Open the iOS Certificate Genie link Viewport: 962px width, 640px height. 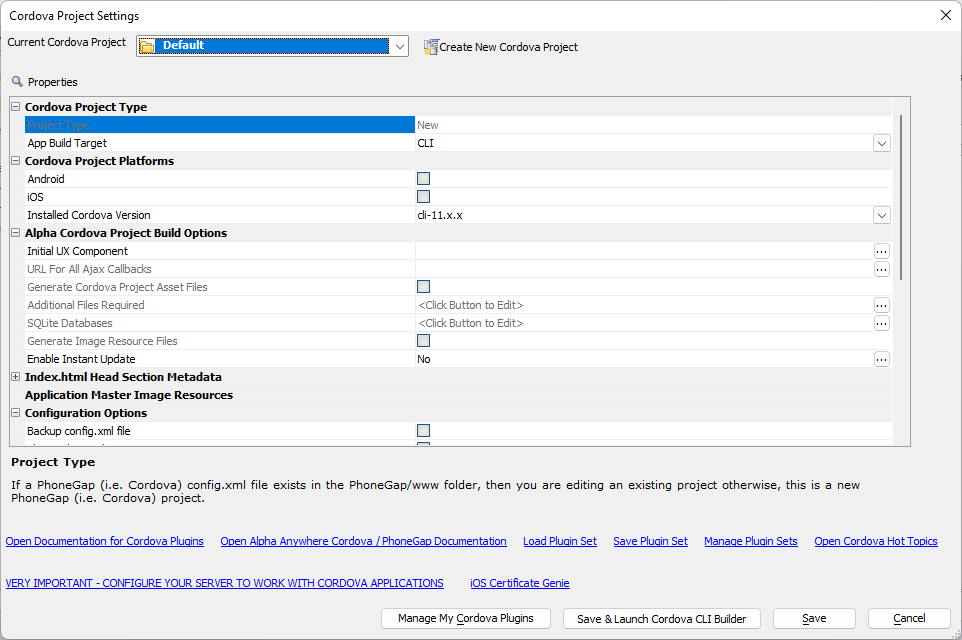520,583
